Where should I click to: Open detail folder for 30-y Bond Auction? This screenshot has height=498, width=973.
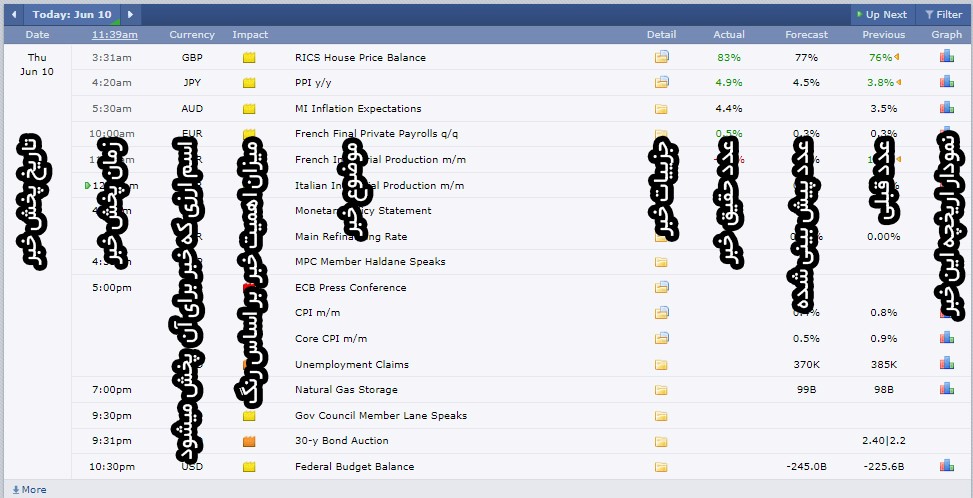click(661, 441)
